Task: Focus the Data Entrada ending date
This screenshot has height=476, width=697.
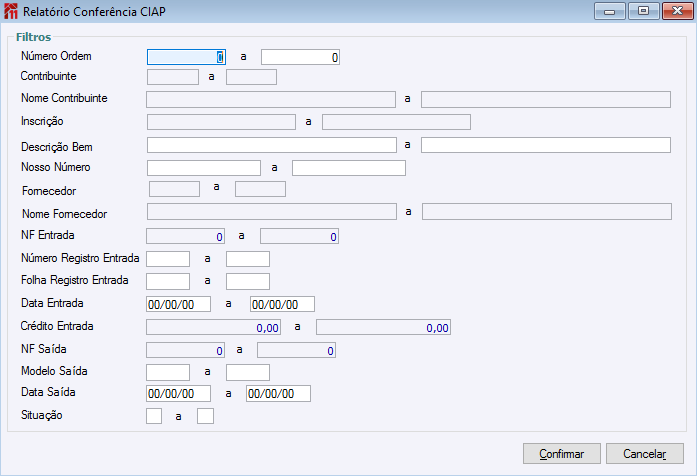Action: (x=282, y=304)
